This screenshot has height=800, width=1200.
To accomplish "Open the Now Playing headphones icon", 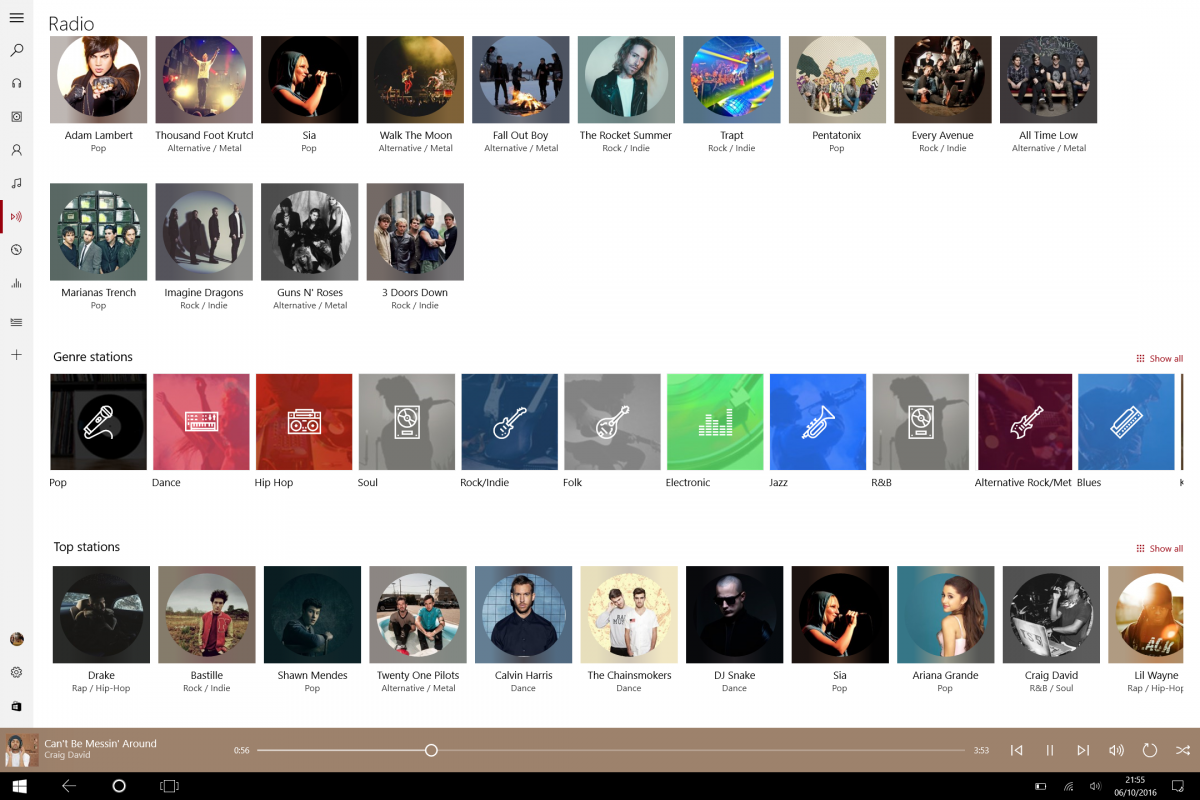I will click(x=16, y=83).
